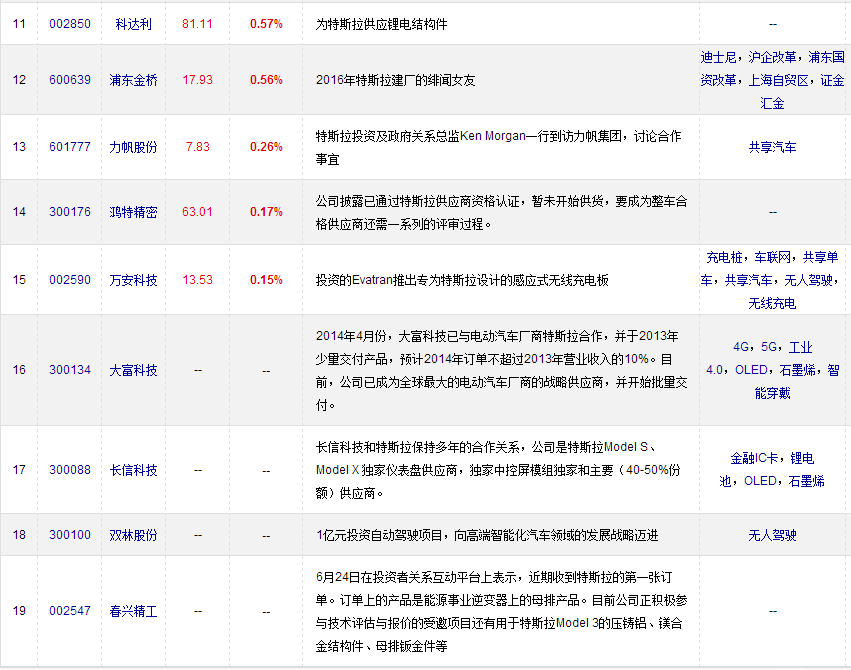851x670 pixels.
Task: Open 充电桩 concept link
Action: coord(724,257)
